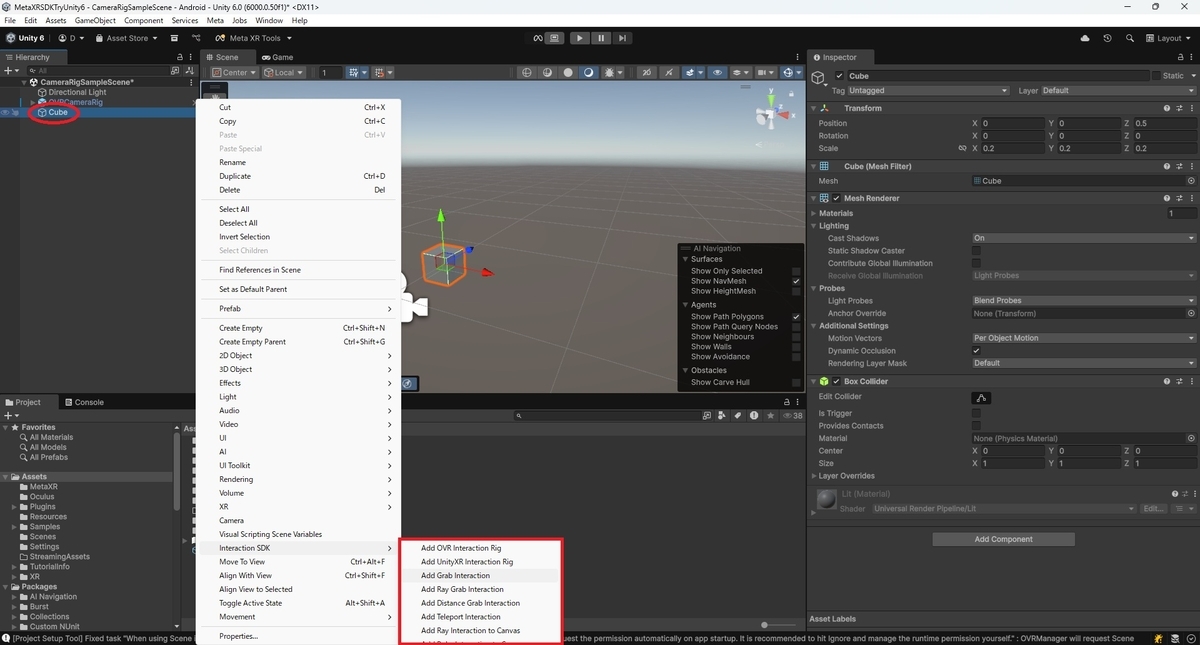Open the GameObject menu in the menu bar
Viewport: 1200px width, 645px height.
coord(95,20)
